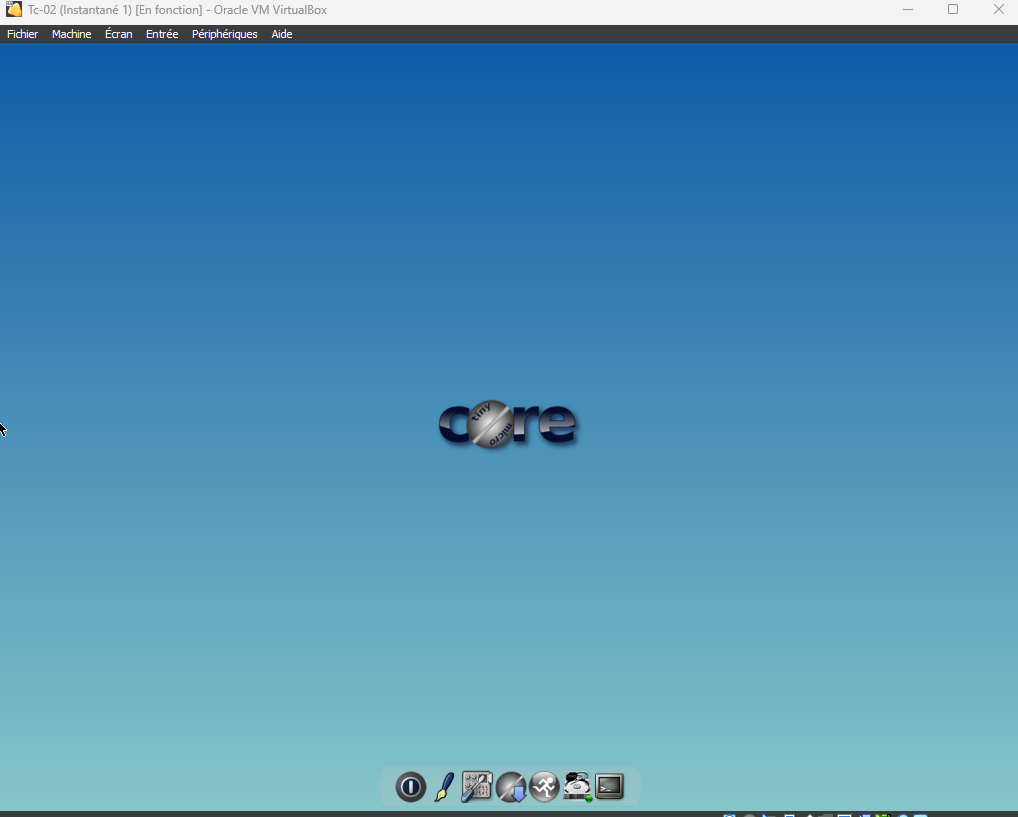This screenshot has width=1018, height=817.
Task: Open the Périphériques menu
Action: click(x=225, y=34)
